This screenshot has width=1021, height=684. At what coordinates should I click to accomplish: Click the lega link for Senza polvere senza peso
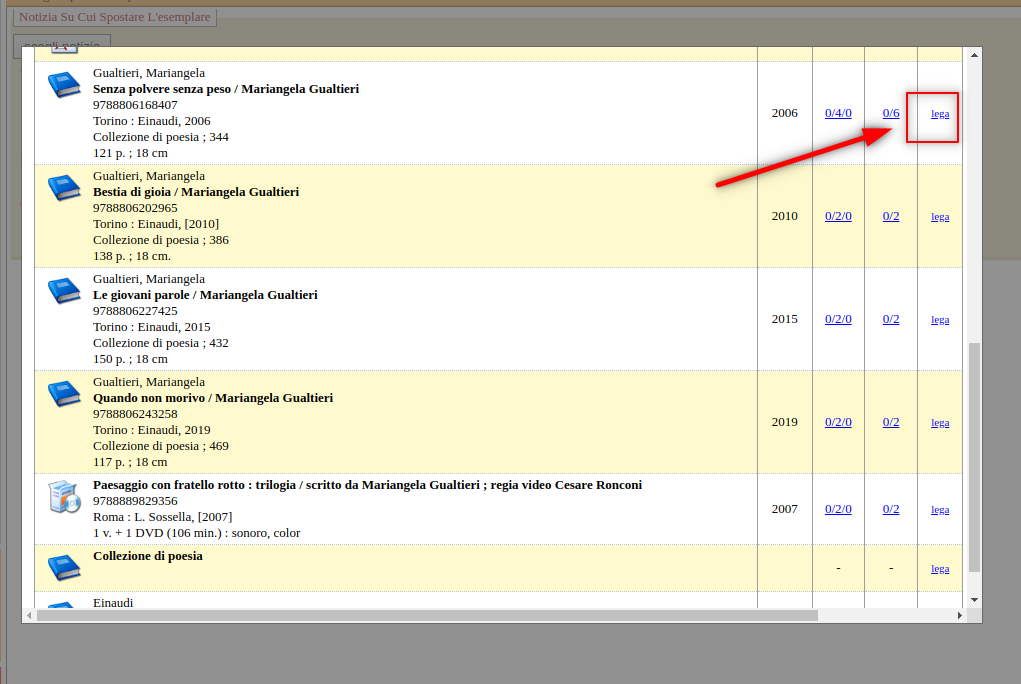pyautogui.click(x=940, y=114)
